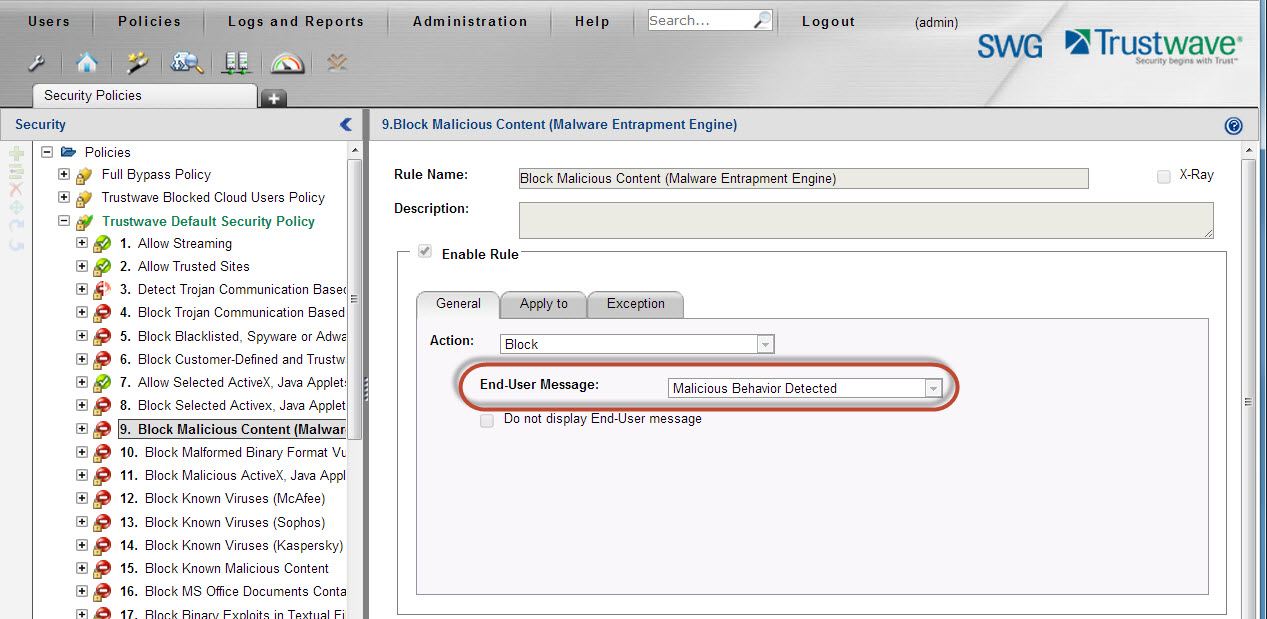Image resolution: width=1267 pixels, height=619 pixels.
Task: Click the wrench settings icon
Action: coord(36,63)
